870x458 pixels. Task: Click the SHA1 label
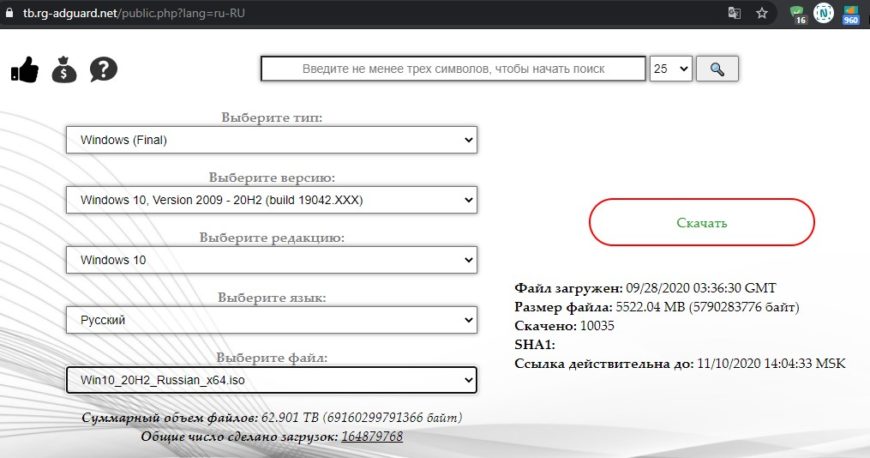(x=535, y=345)
